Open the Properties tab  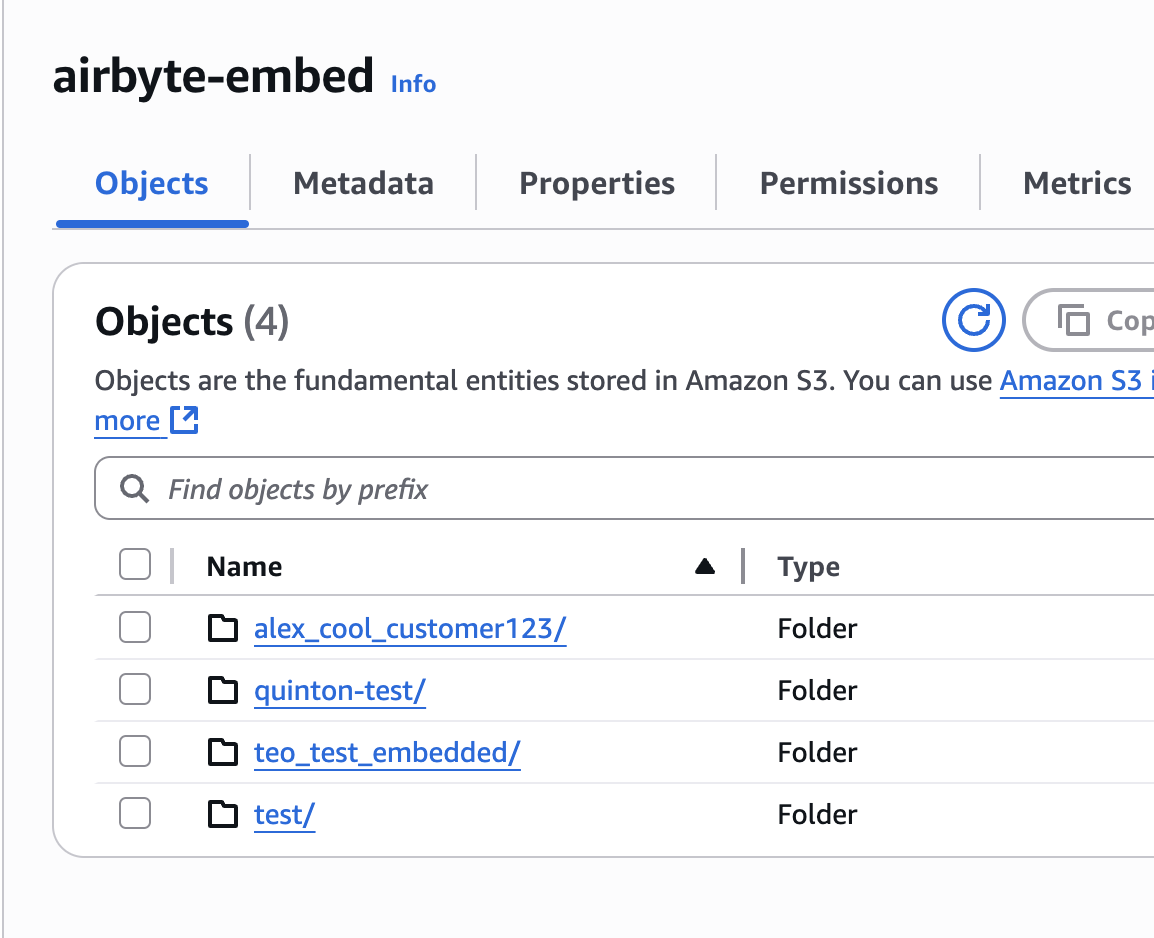coord(597,183)
